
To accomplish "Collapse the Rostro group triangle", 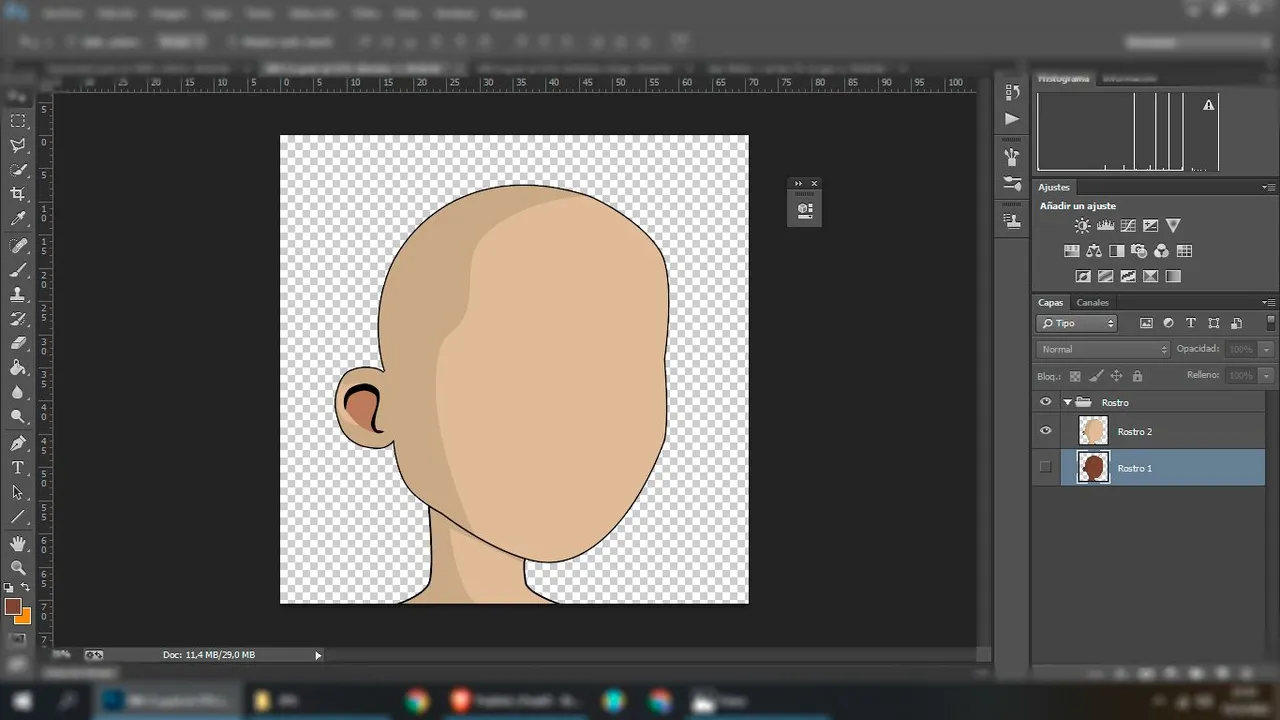I will click(x=1068, y=402).
